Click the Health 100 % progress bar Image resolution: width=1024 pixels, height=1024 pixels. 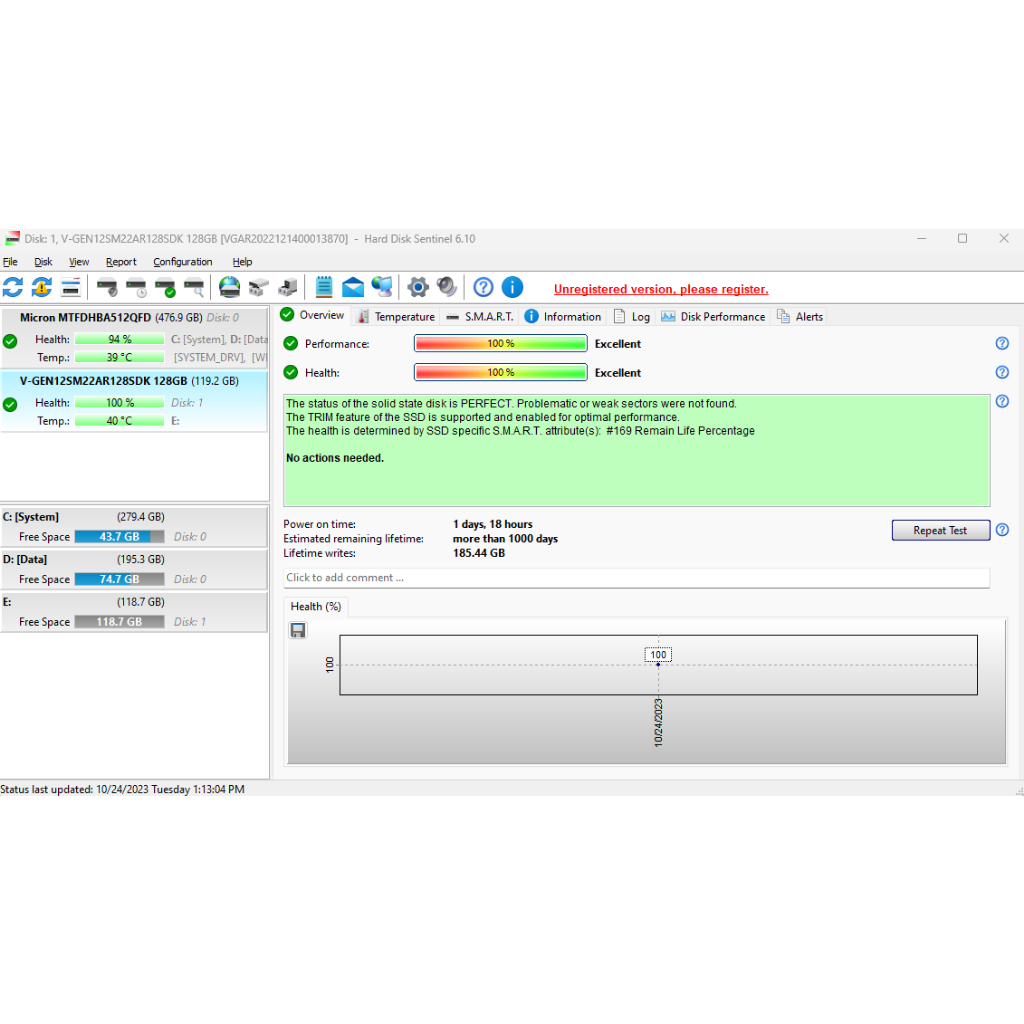tap(500, 373)
